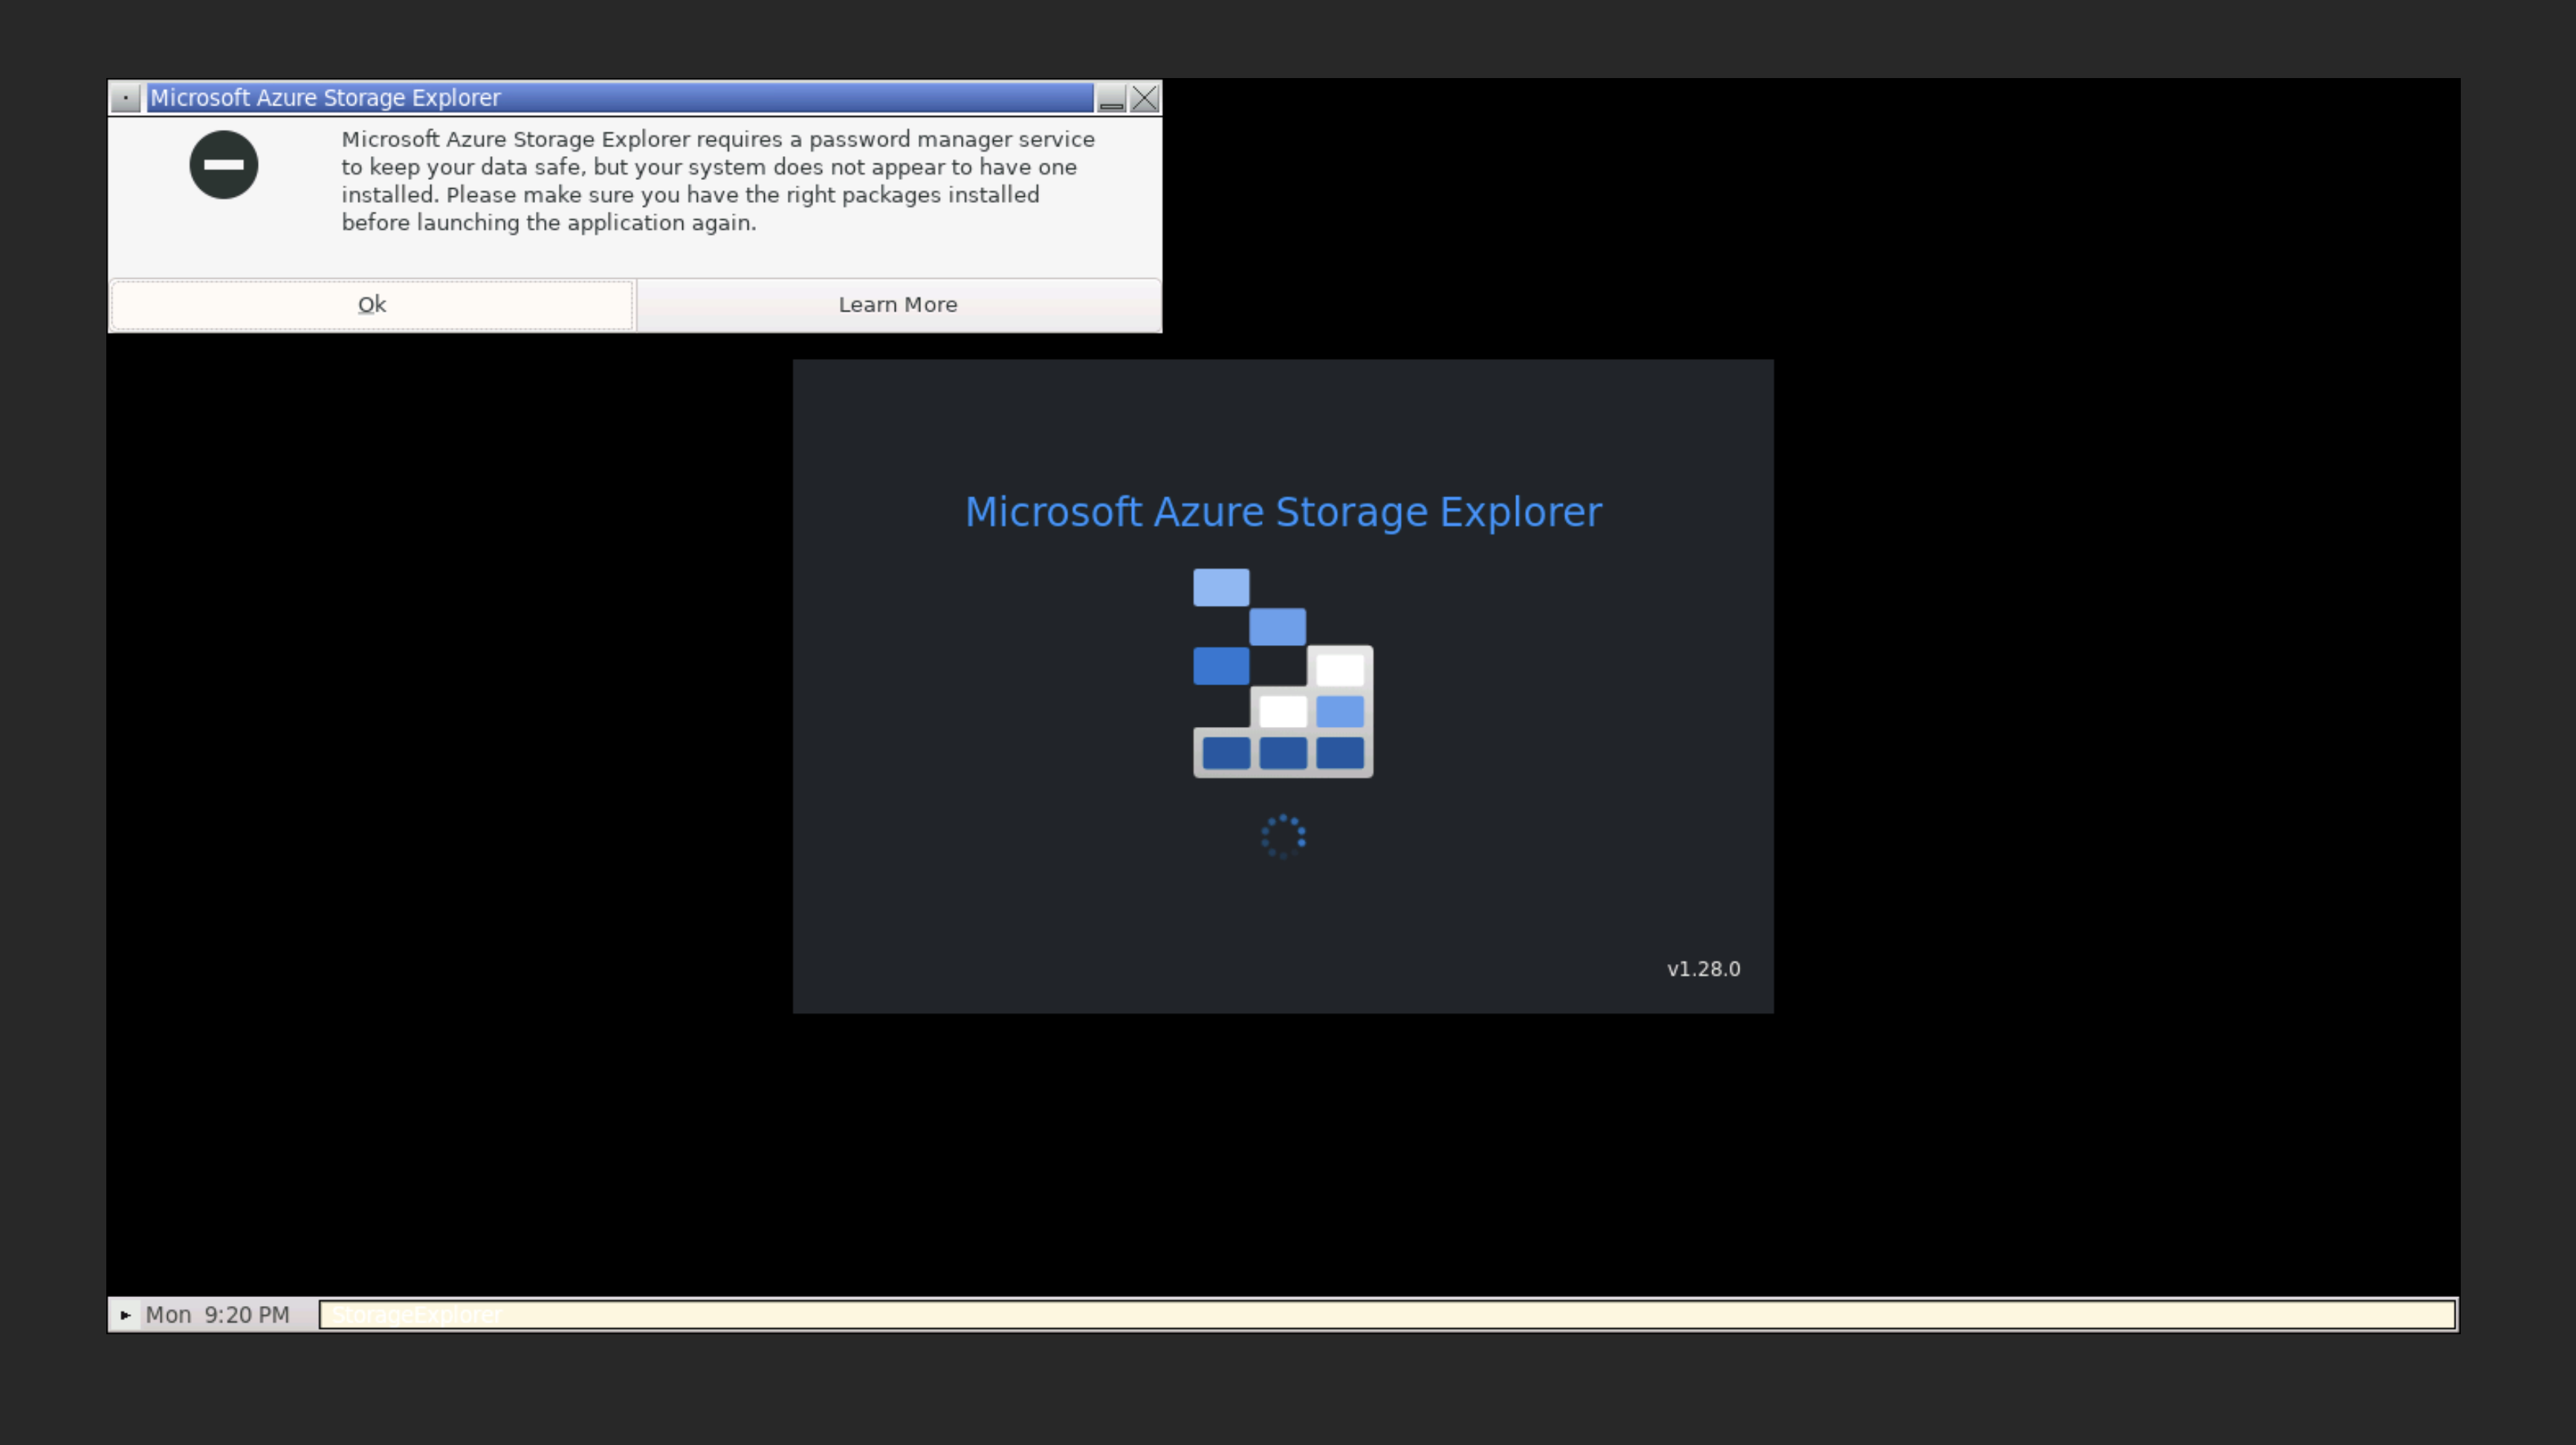The height and width of the screenshot is (1445, 2576).
Task: Click the Learn More button
Action: (x=897, y=304)
